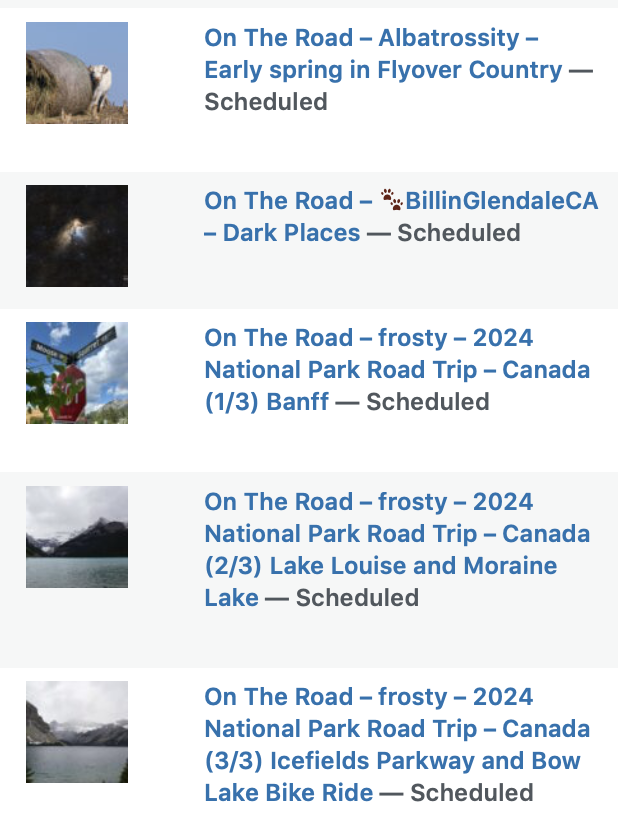The height and width of the screenshot is (820, 618).
Task: Click the BillinGlendaleCA author name text
Action: (x=501, y=201)
